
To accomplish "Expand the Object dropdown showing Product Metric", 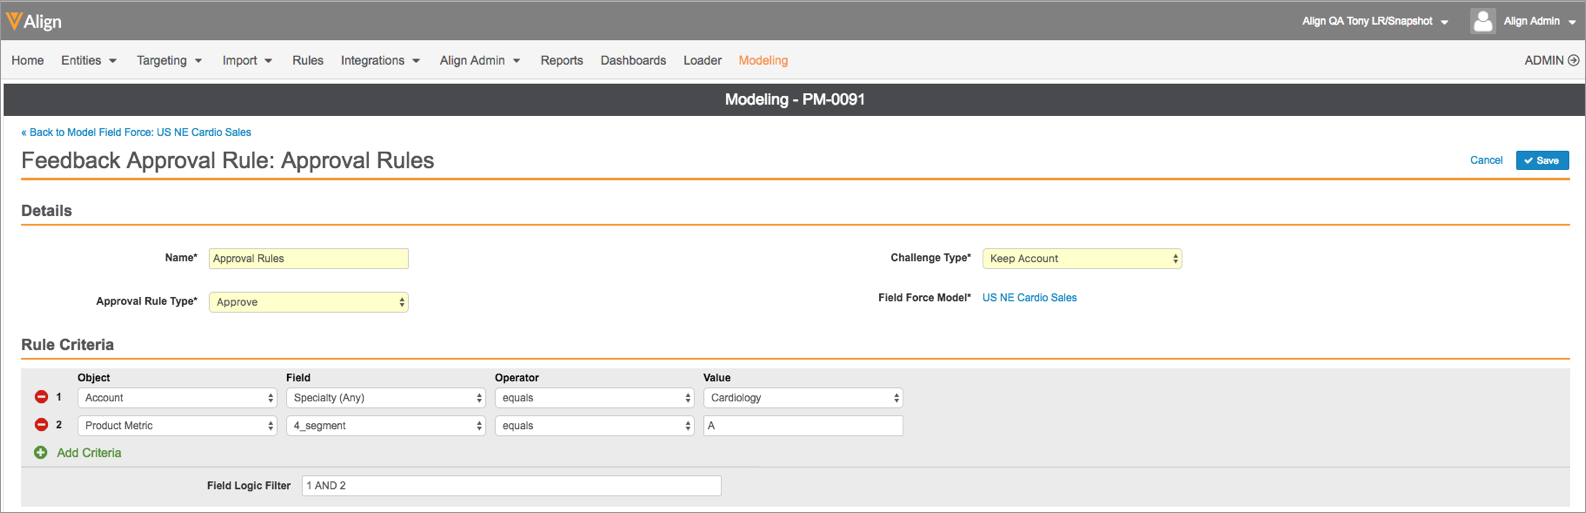I will pyautogui.click(x=177, y=426).
